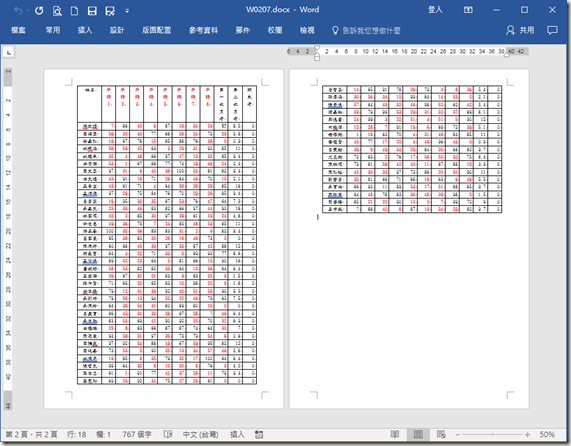571x446 pixels.
Task: Maximize the Word window
Action: click(x=524, y=10)
